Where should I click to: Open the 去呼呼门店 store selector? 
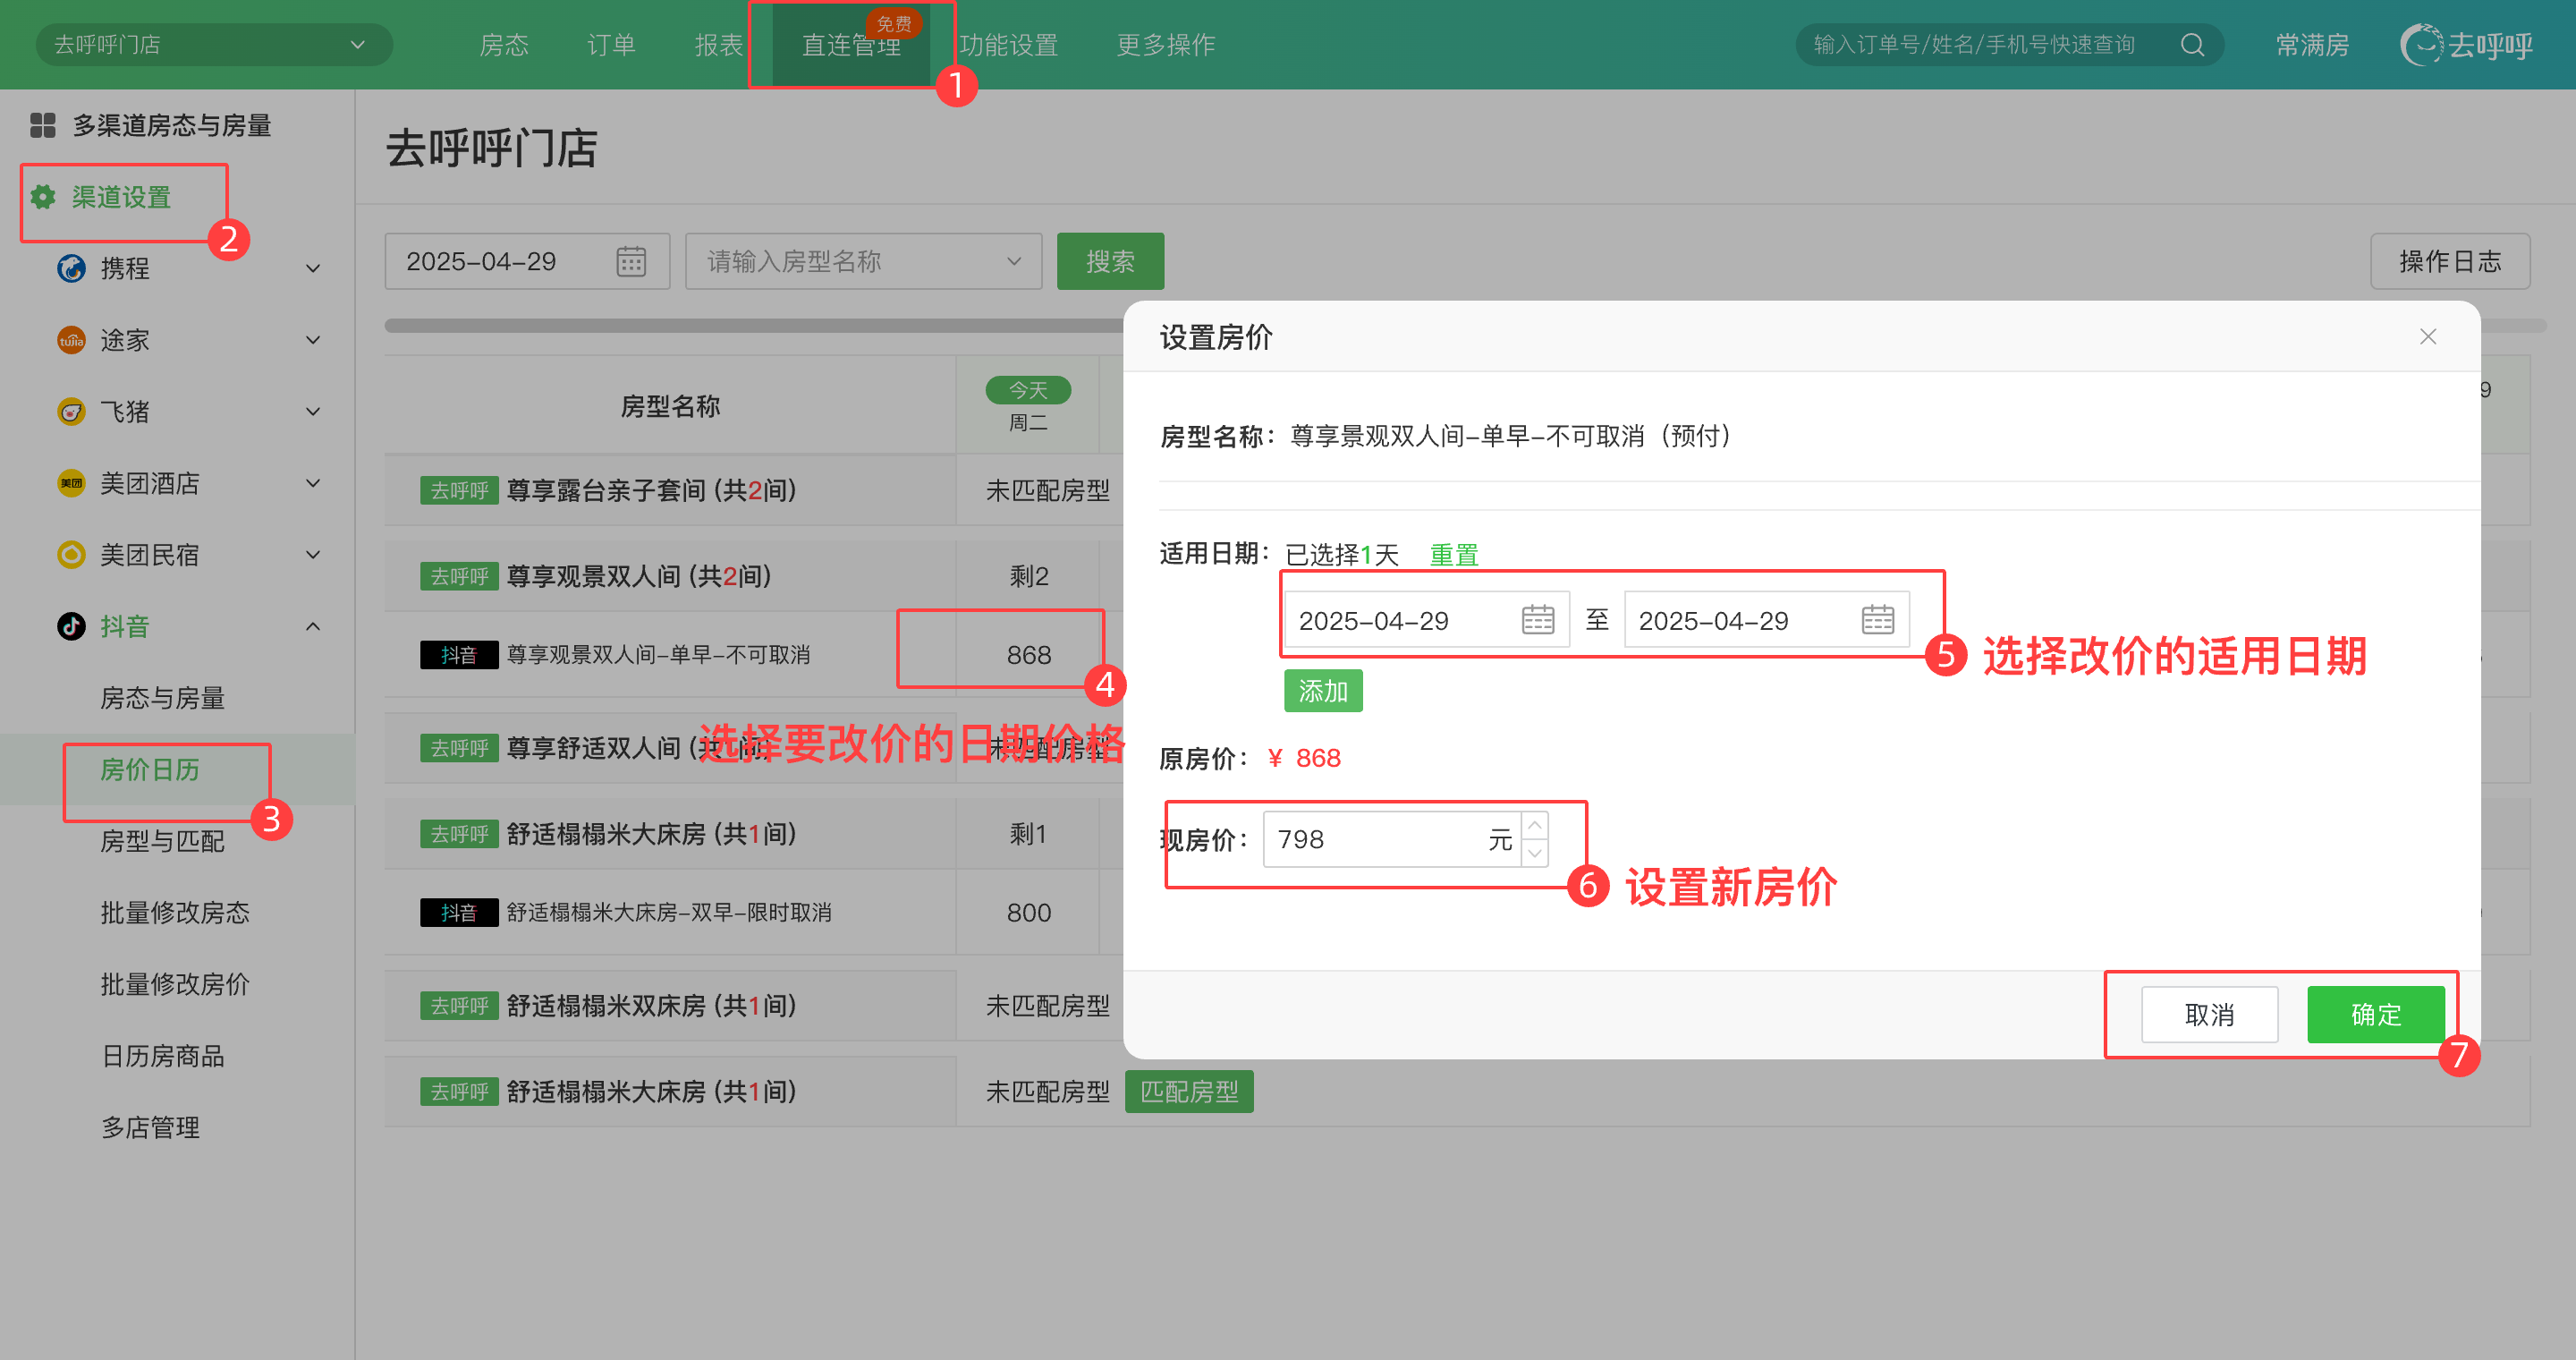point(213,45)
